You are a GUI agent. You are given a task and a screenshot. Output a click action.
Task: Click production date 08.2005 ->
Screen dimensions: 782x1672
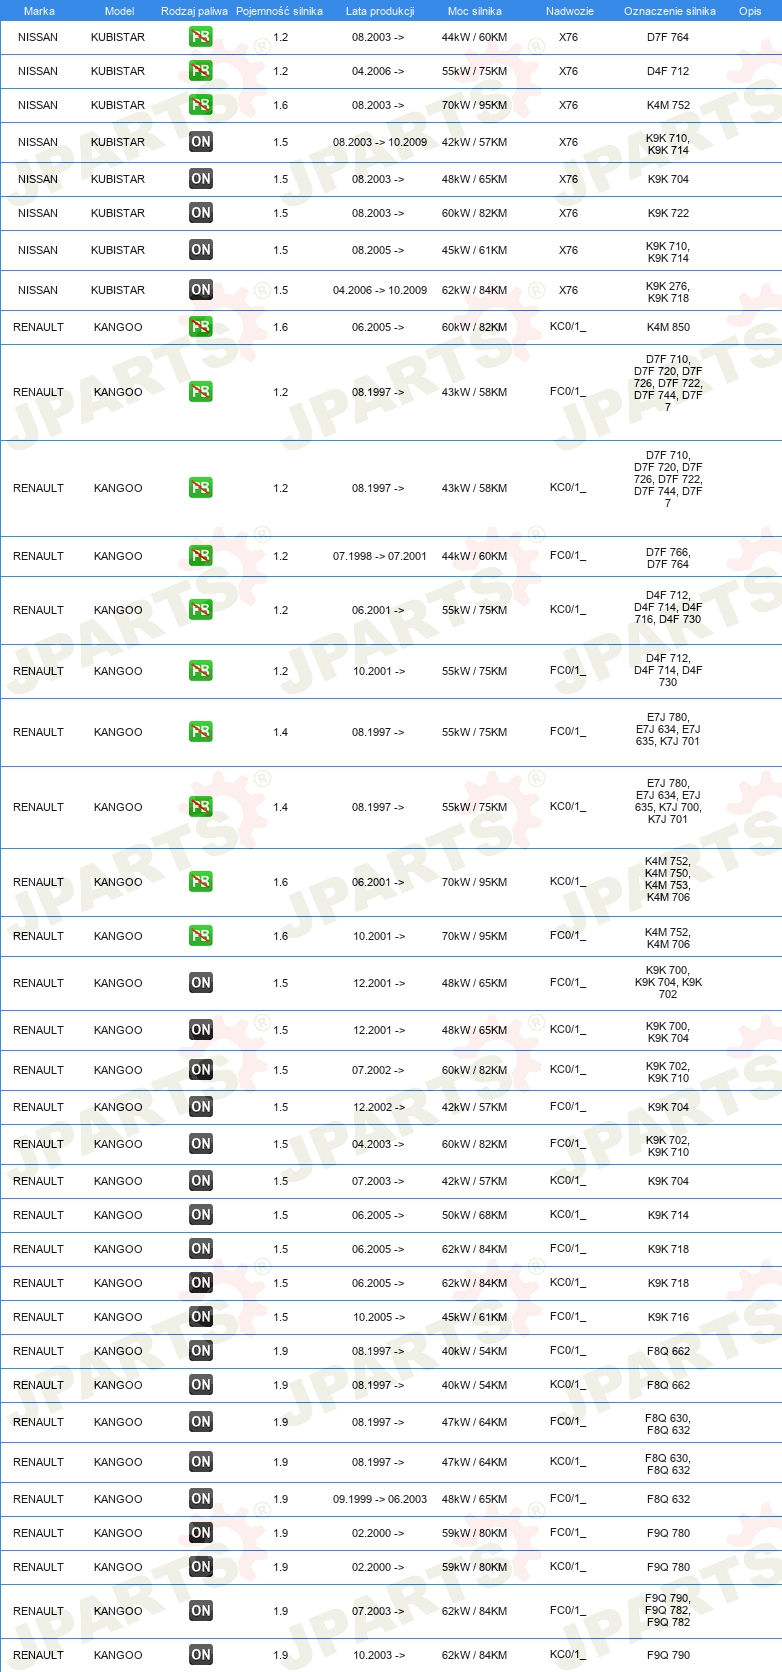point(378,250)
